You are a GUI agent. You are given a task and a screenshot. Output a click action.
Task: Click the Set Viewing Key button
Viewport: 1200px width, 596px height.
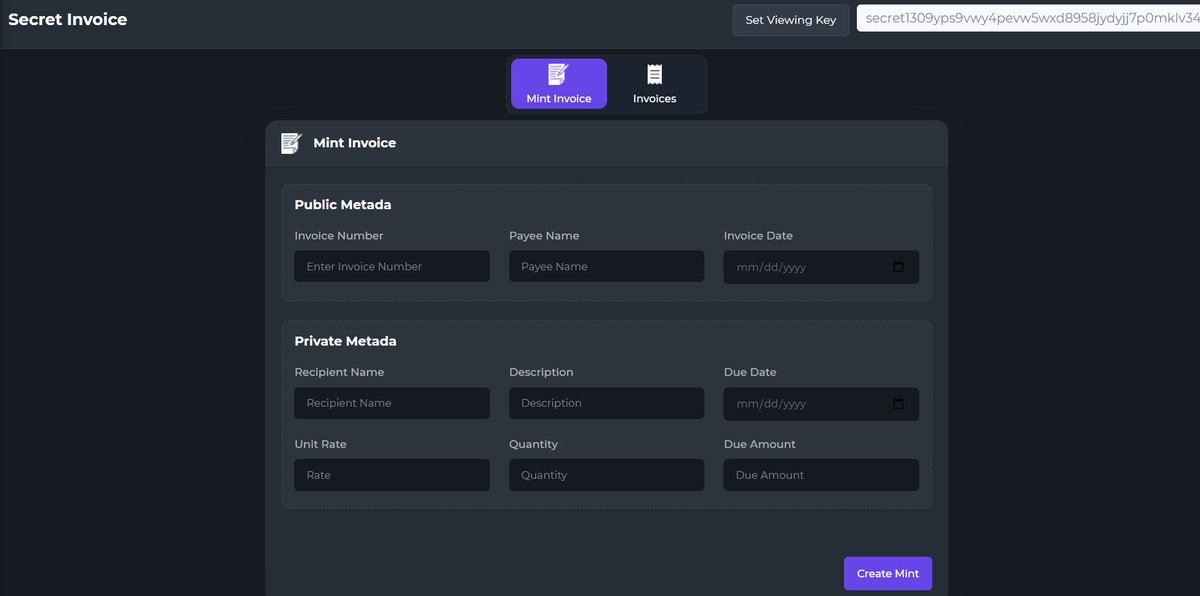click(790, 20)
